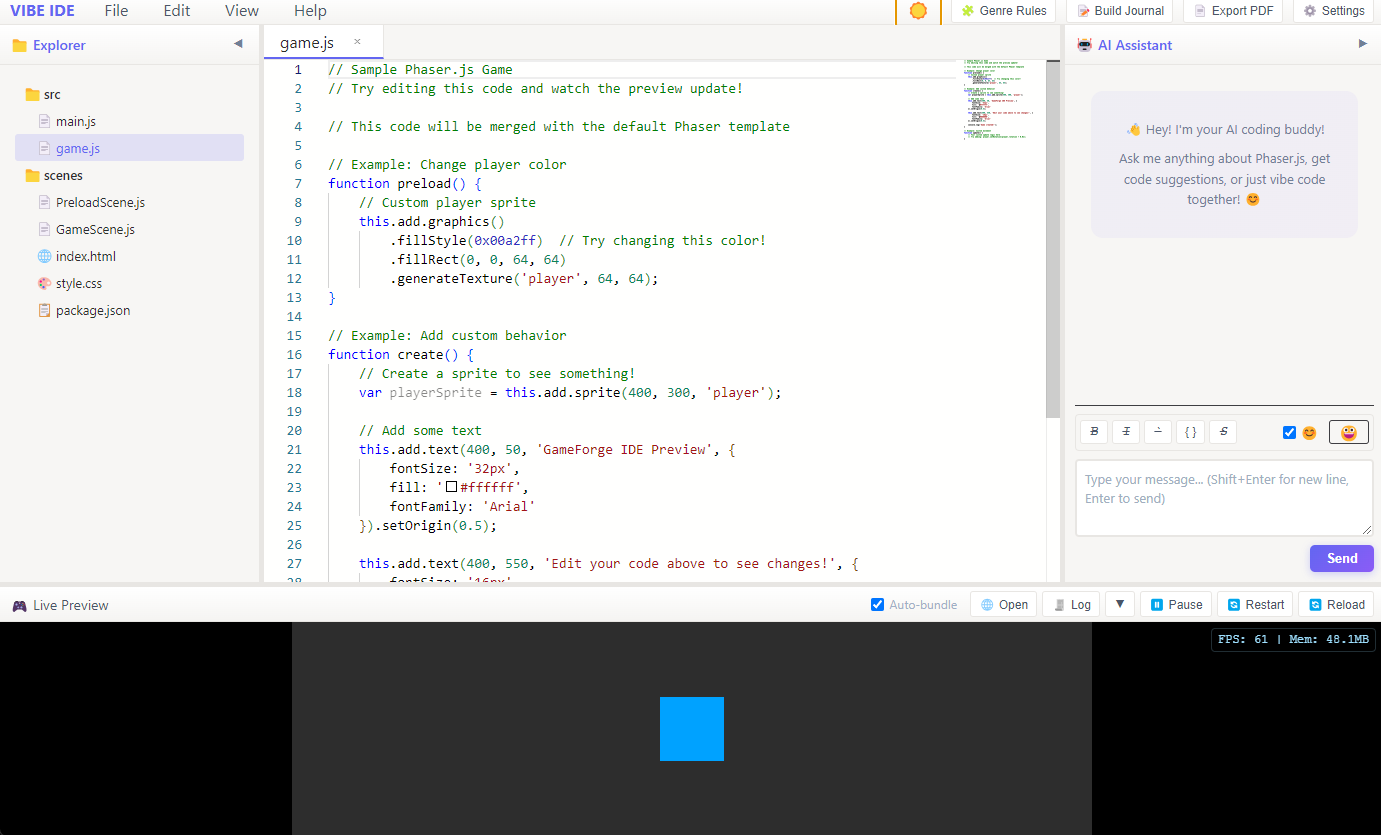Open the View menu
This screenshot has width=1381, height=835.
242,11
